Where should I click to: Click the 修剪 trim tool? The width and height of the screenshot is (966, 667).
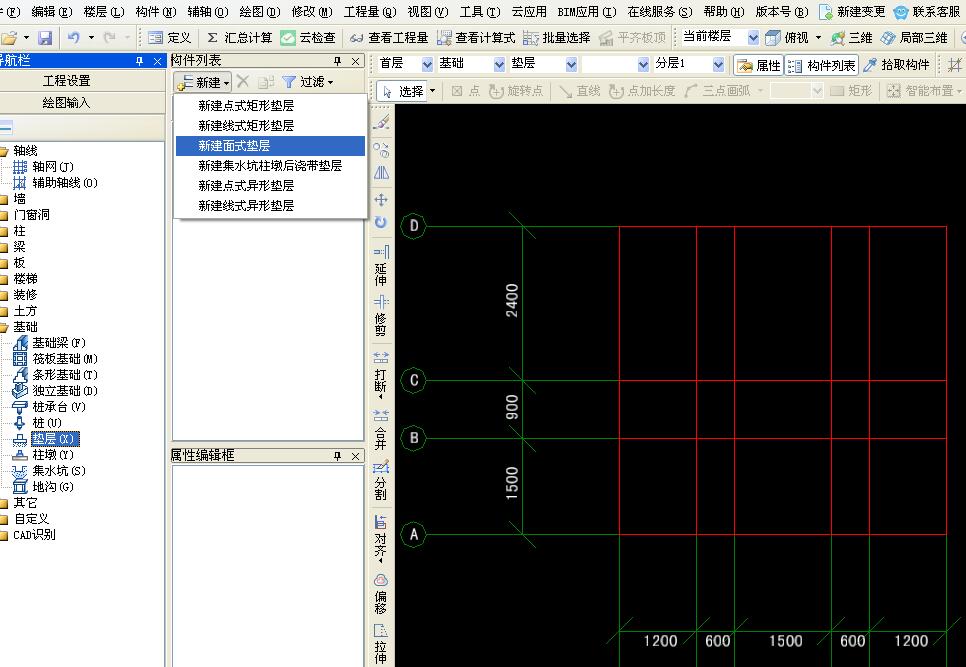coord(381,315)
